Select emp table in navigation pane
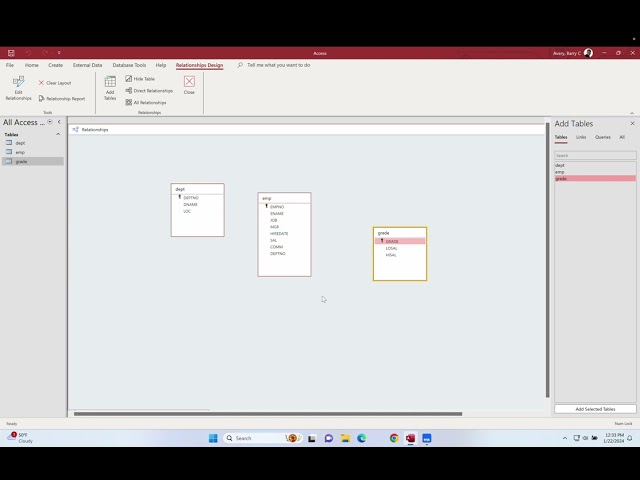Image resolution: width=640 pixels, height=480 pixels. click(x=33, y=152)
